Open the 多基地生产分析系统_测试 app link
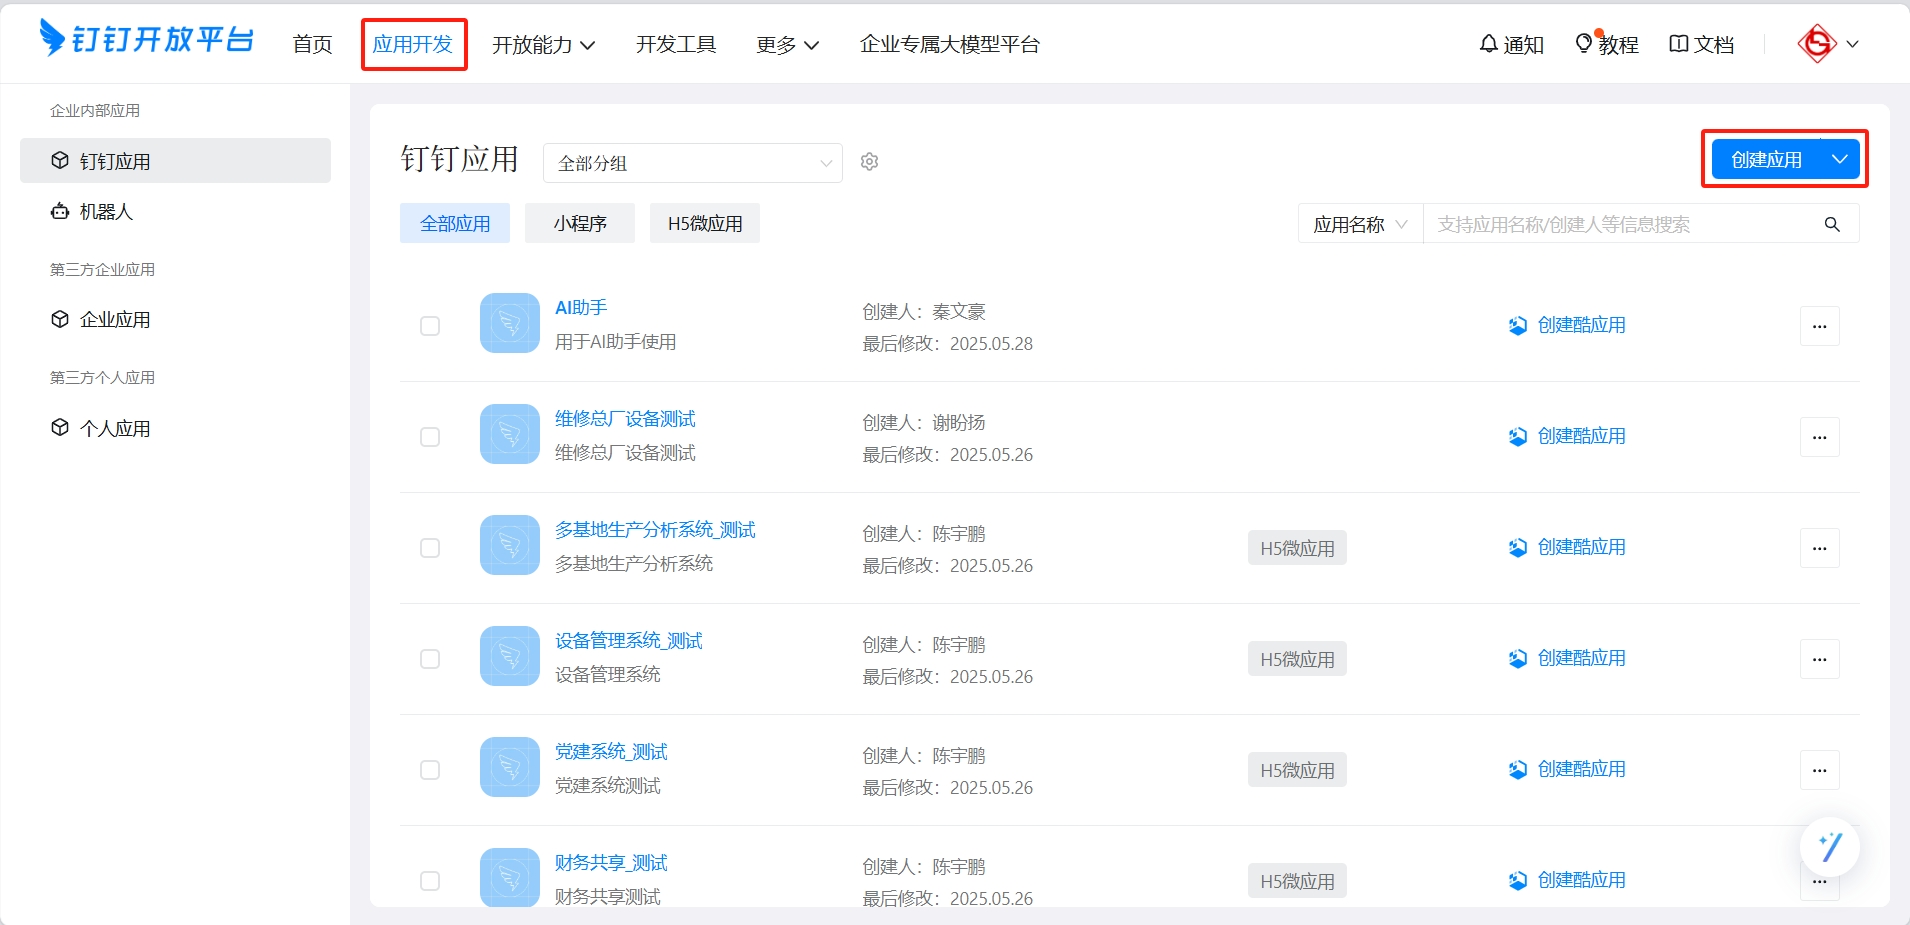The height and width of the screenshot is (925, 1910). (x=655, y=530)
